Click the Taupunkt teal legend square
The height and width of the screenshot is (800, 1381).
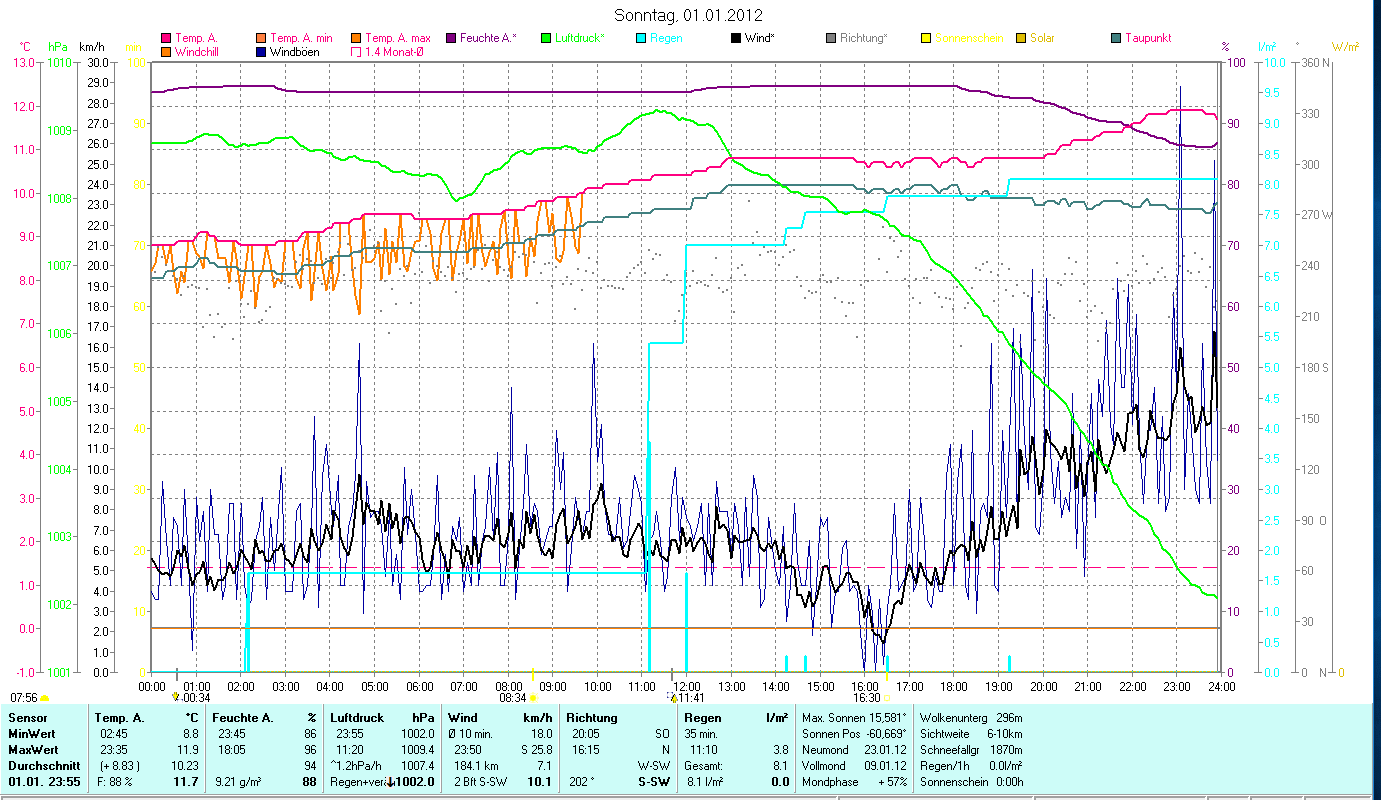click(x=1117, y=38)
